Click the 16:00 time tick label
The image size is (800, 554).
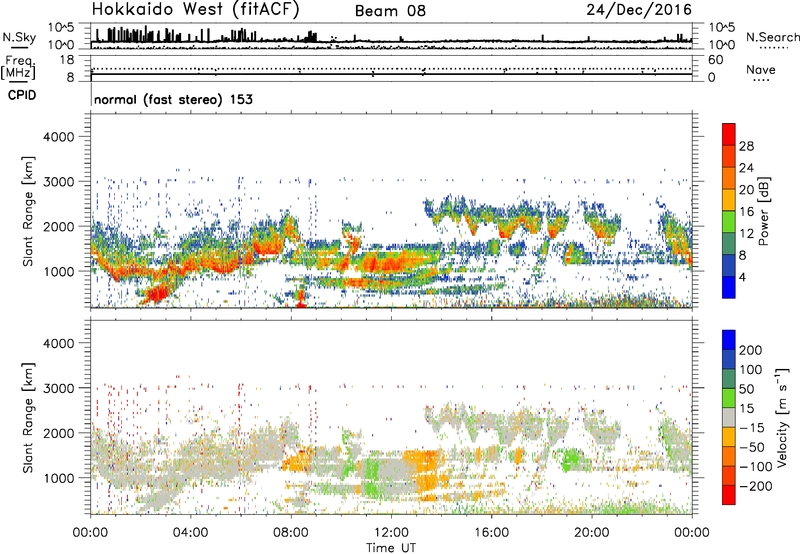click(x=491, y=533)
